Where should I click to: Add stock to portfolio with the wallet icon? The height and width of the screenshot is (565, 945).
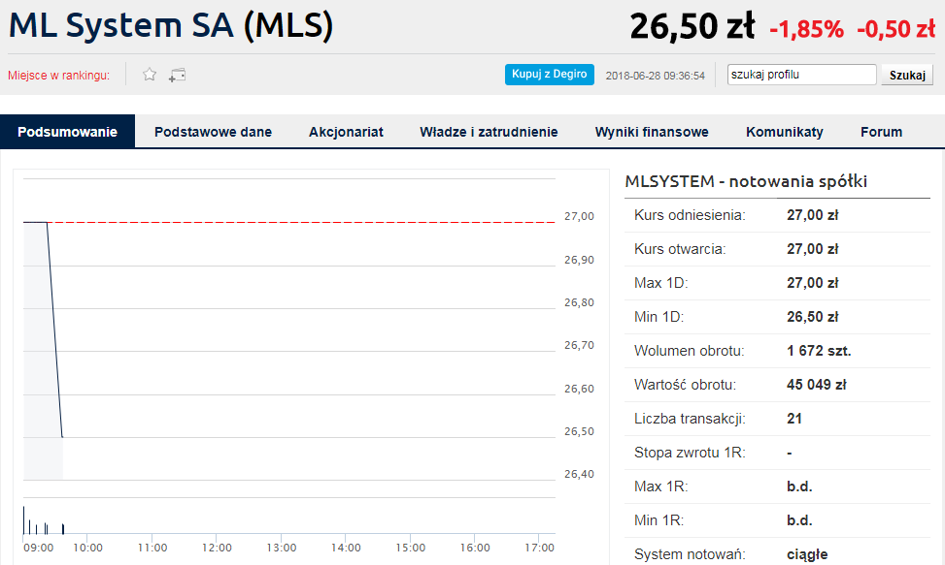tap(177, 75)
